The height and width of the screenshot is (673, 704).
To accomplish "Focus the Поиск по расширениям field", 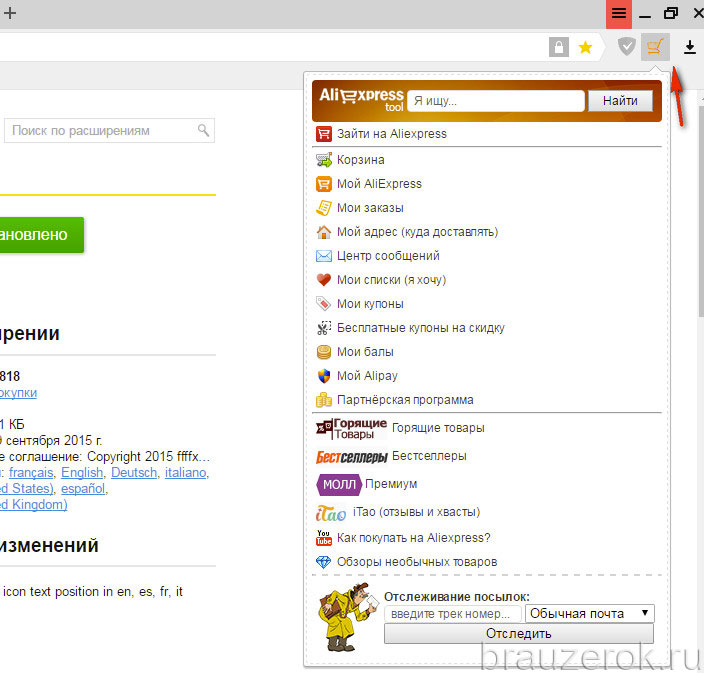I will [x=109, y=131].
